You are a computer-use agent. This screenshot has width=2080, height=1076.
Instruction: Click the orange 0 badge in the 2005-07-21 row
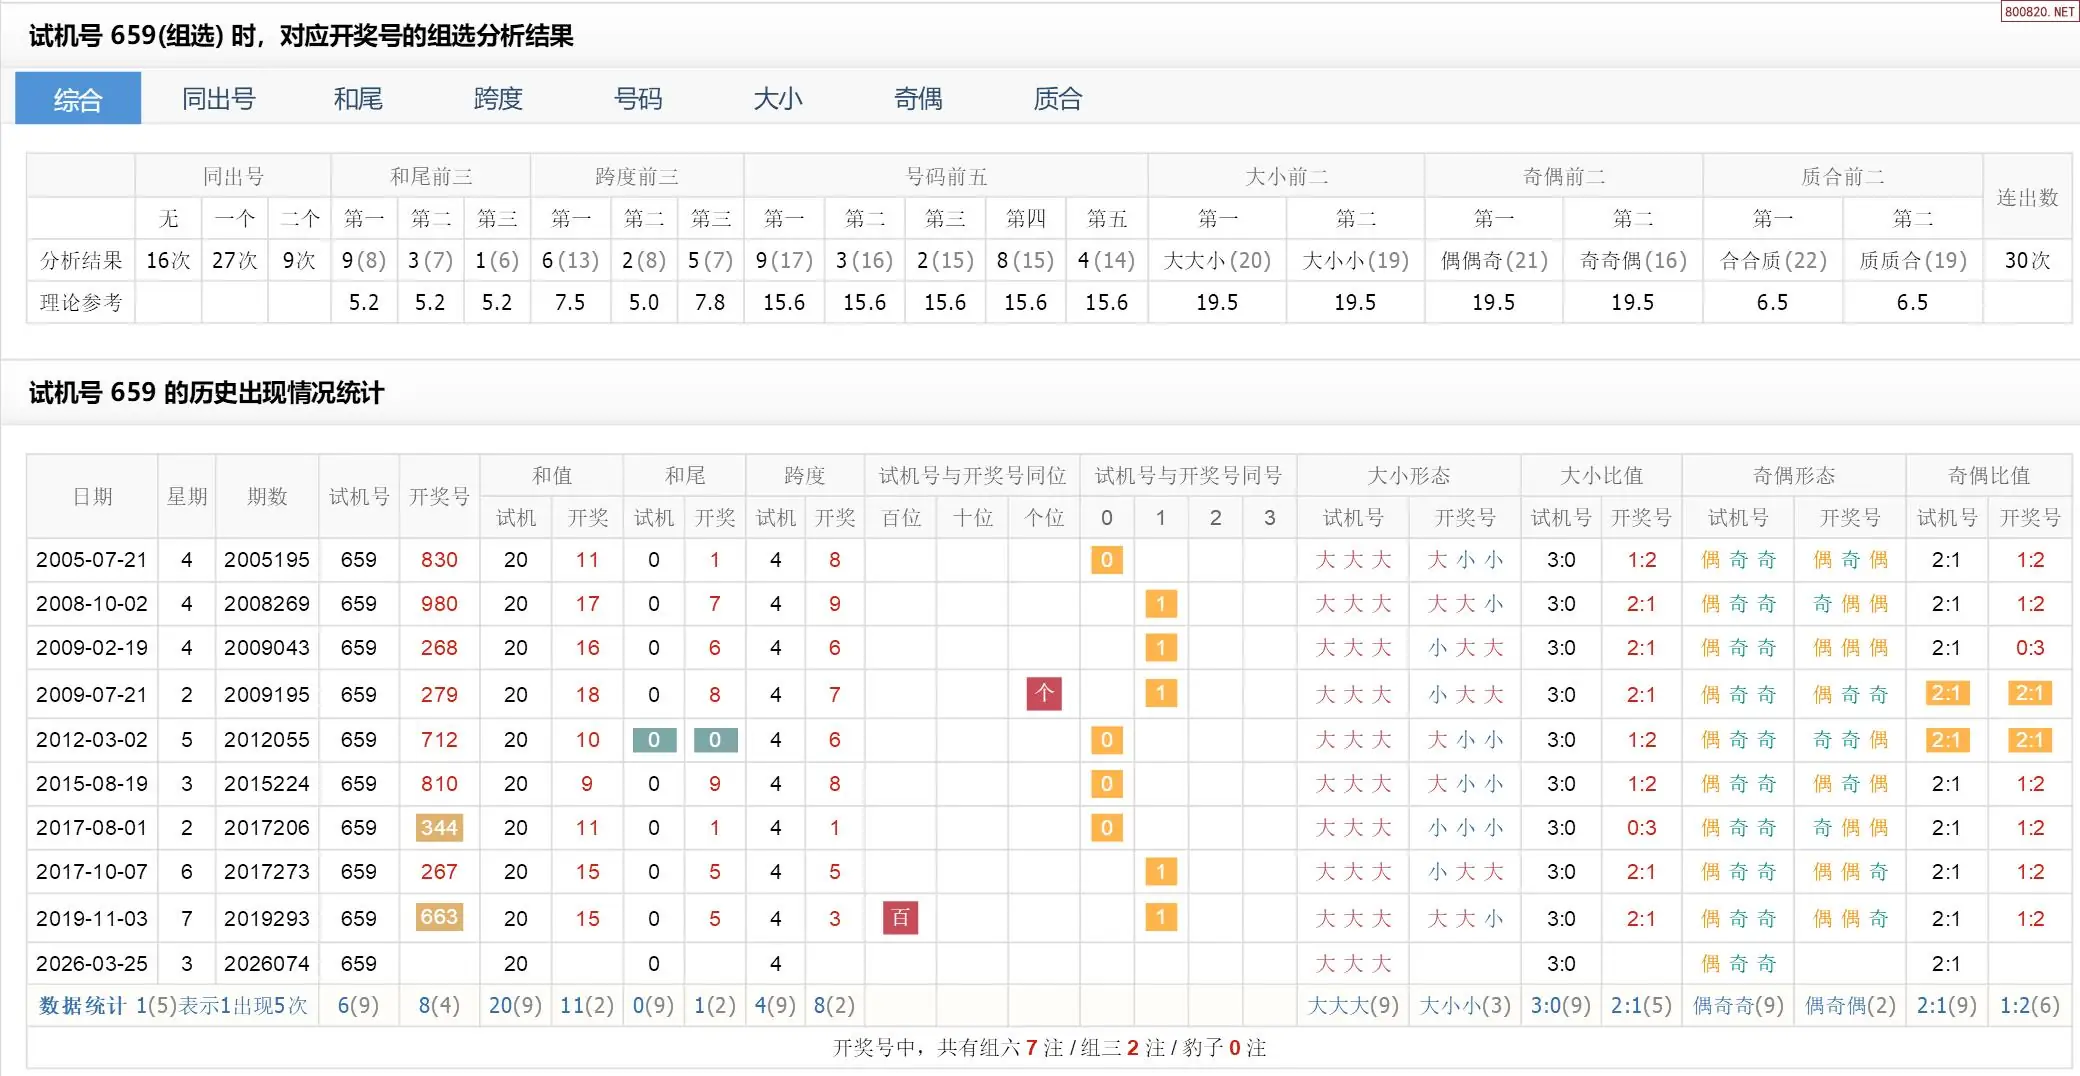[1106, 560]
